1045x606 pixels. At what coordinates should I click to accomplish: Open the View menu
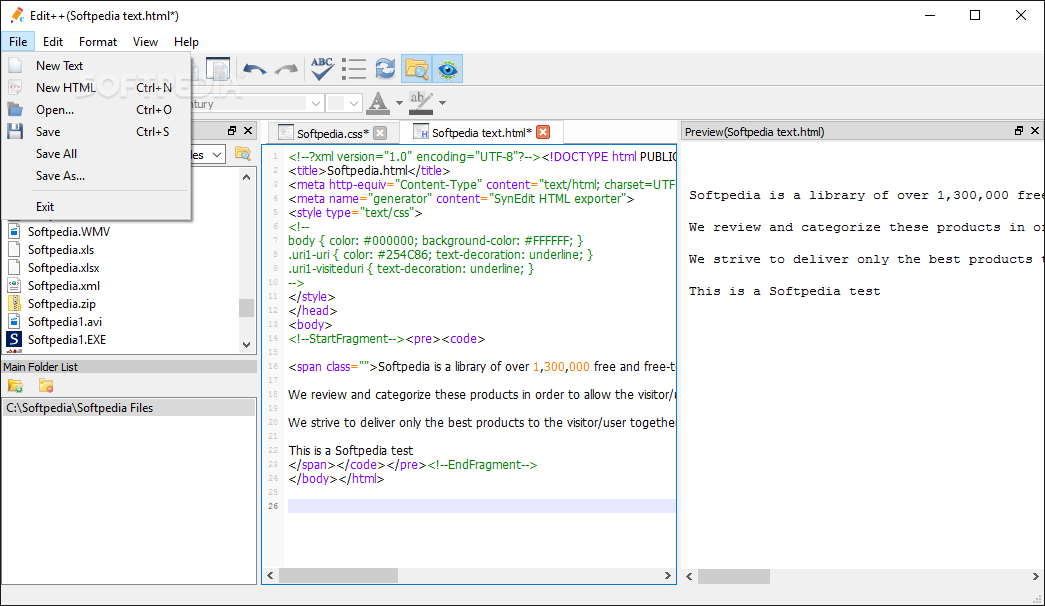[145, 41]
